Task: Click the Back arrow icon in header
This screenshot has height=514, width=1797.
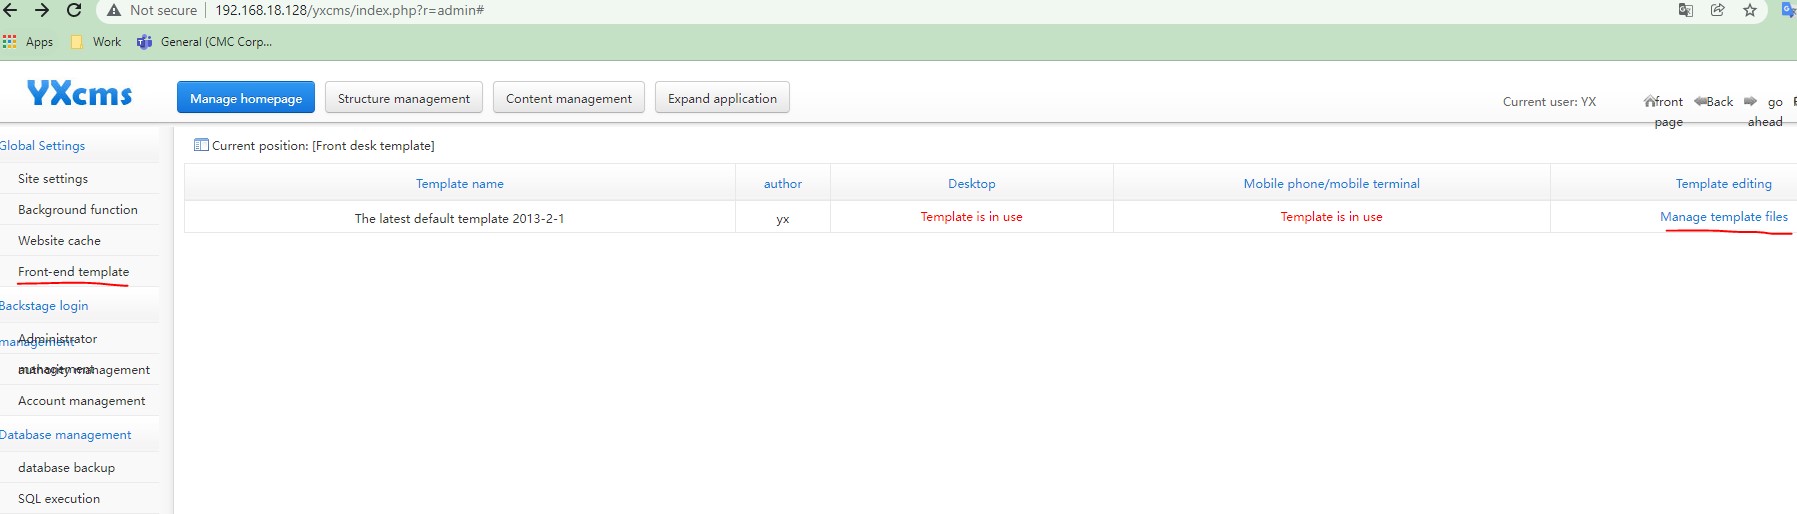Action: tap(1700, 101)
